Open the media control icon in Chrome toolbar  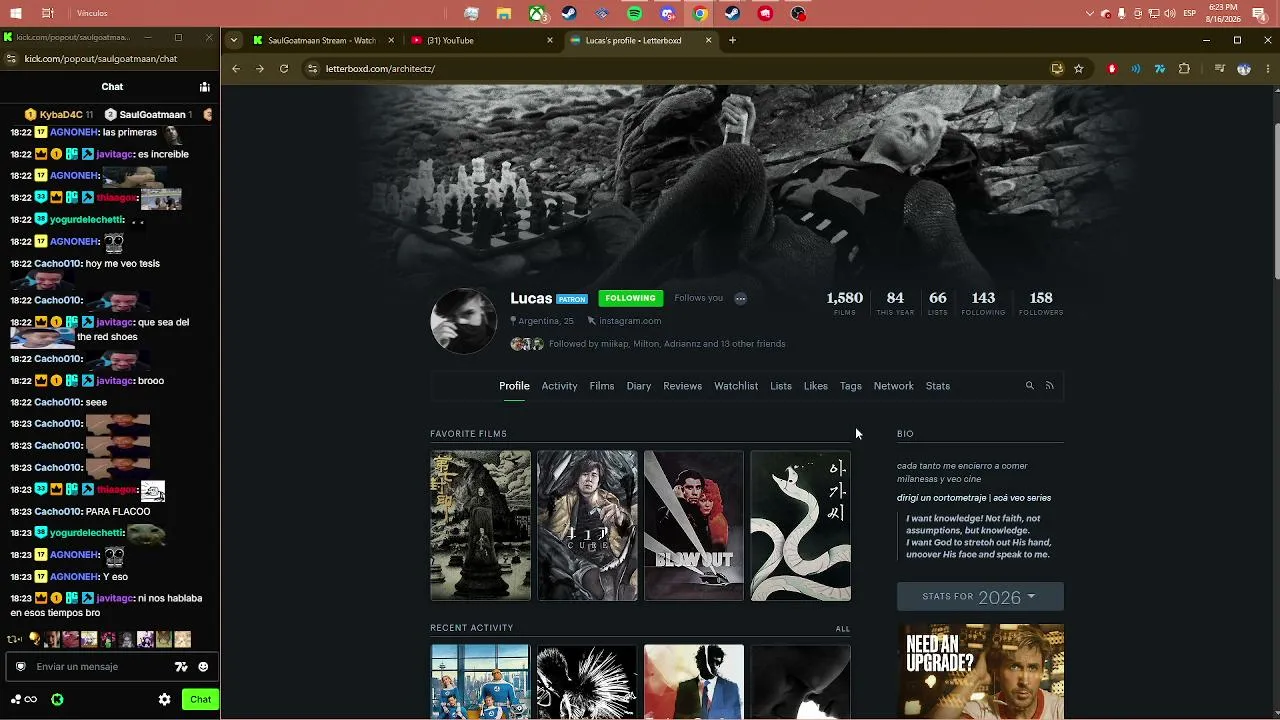tap(1220, 69)
